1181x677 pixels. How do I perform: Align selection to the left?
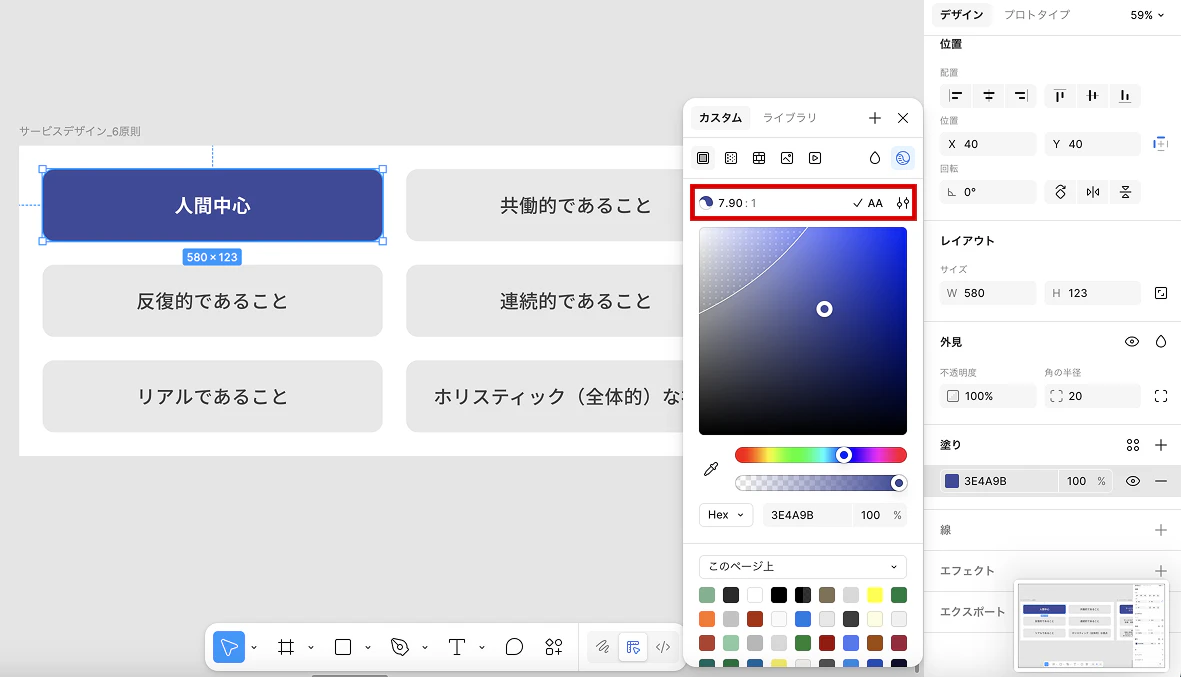click(x=956, y=96)
